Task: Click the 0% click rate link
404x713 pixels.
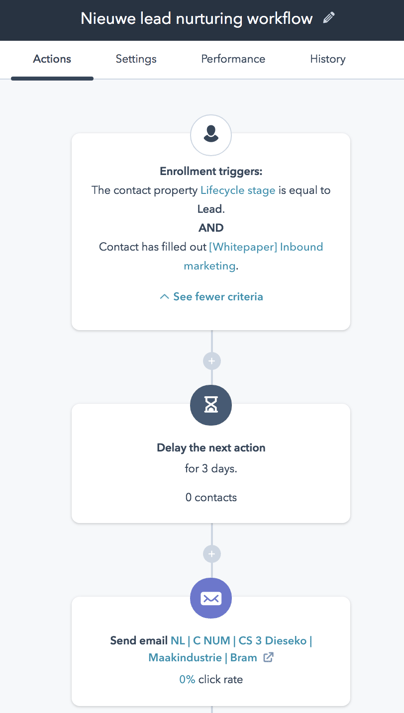Action: point(187,679)
